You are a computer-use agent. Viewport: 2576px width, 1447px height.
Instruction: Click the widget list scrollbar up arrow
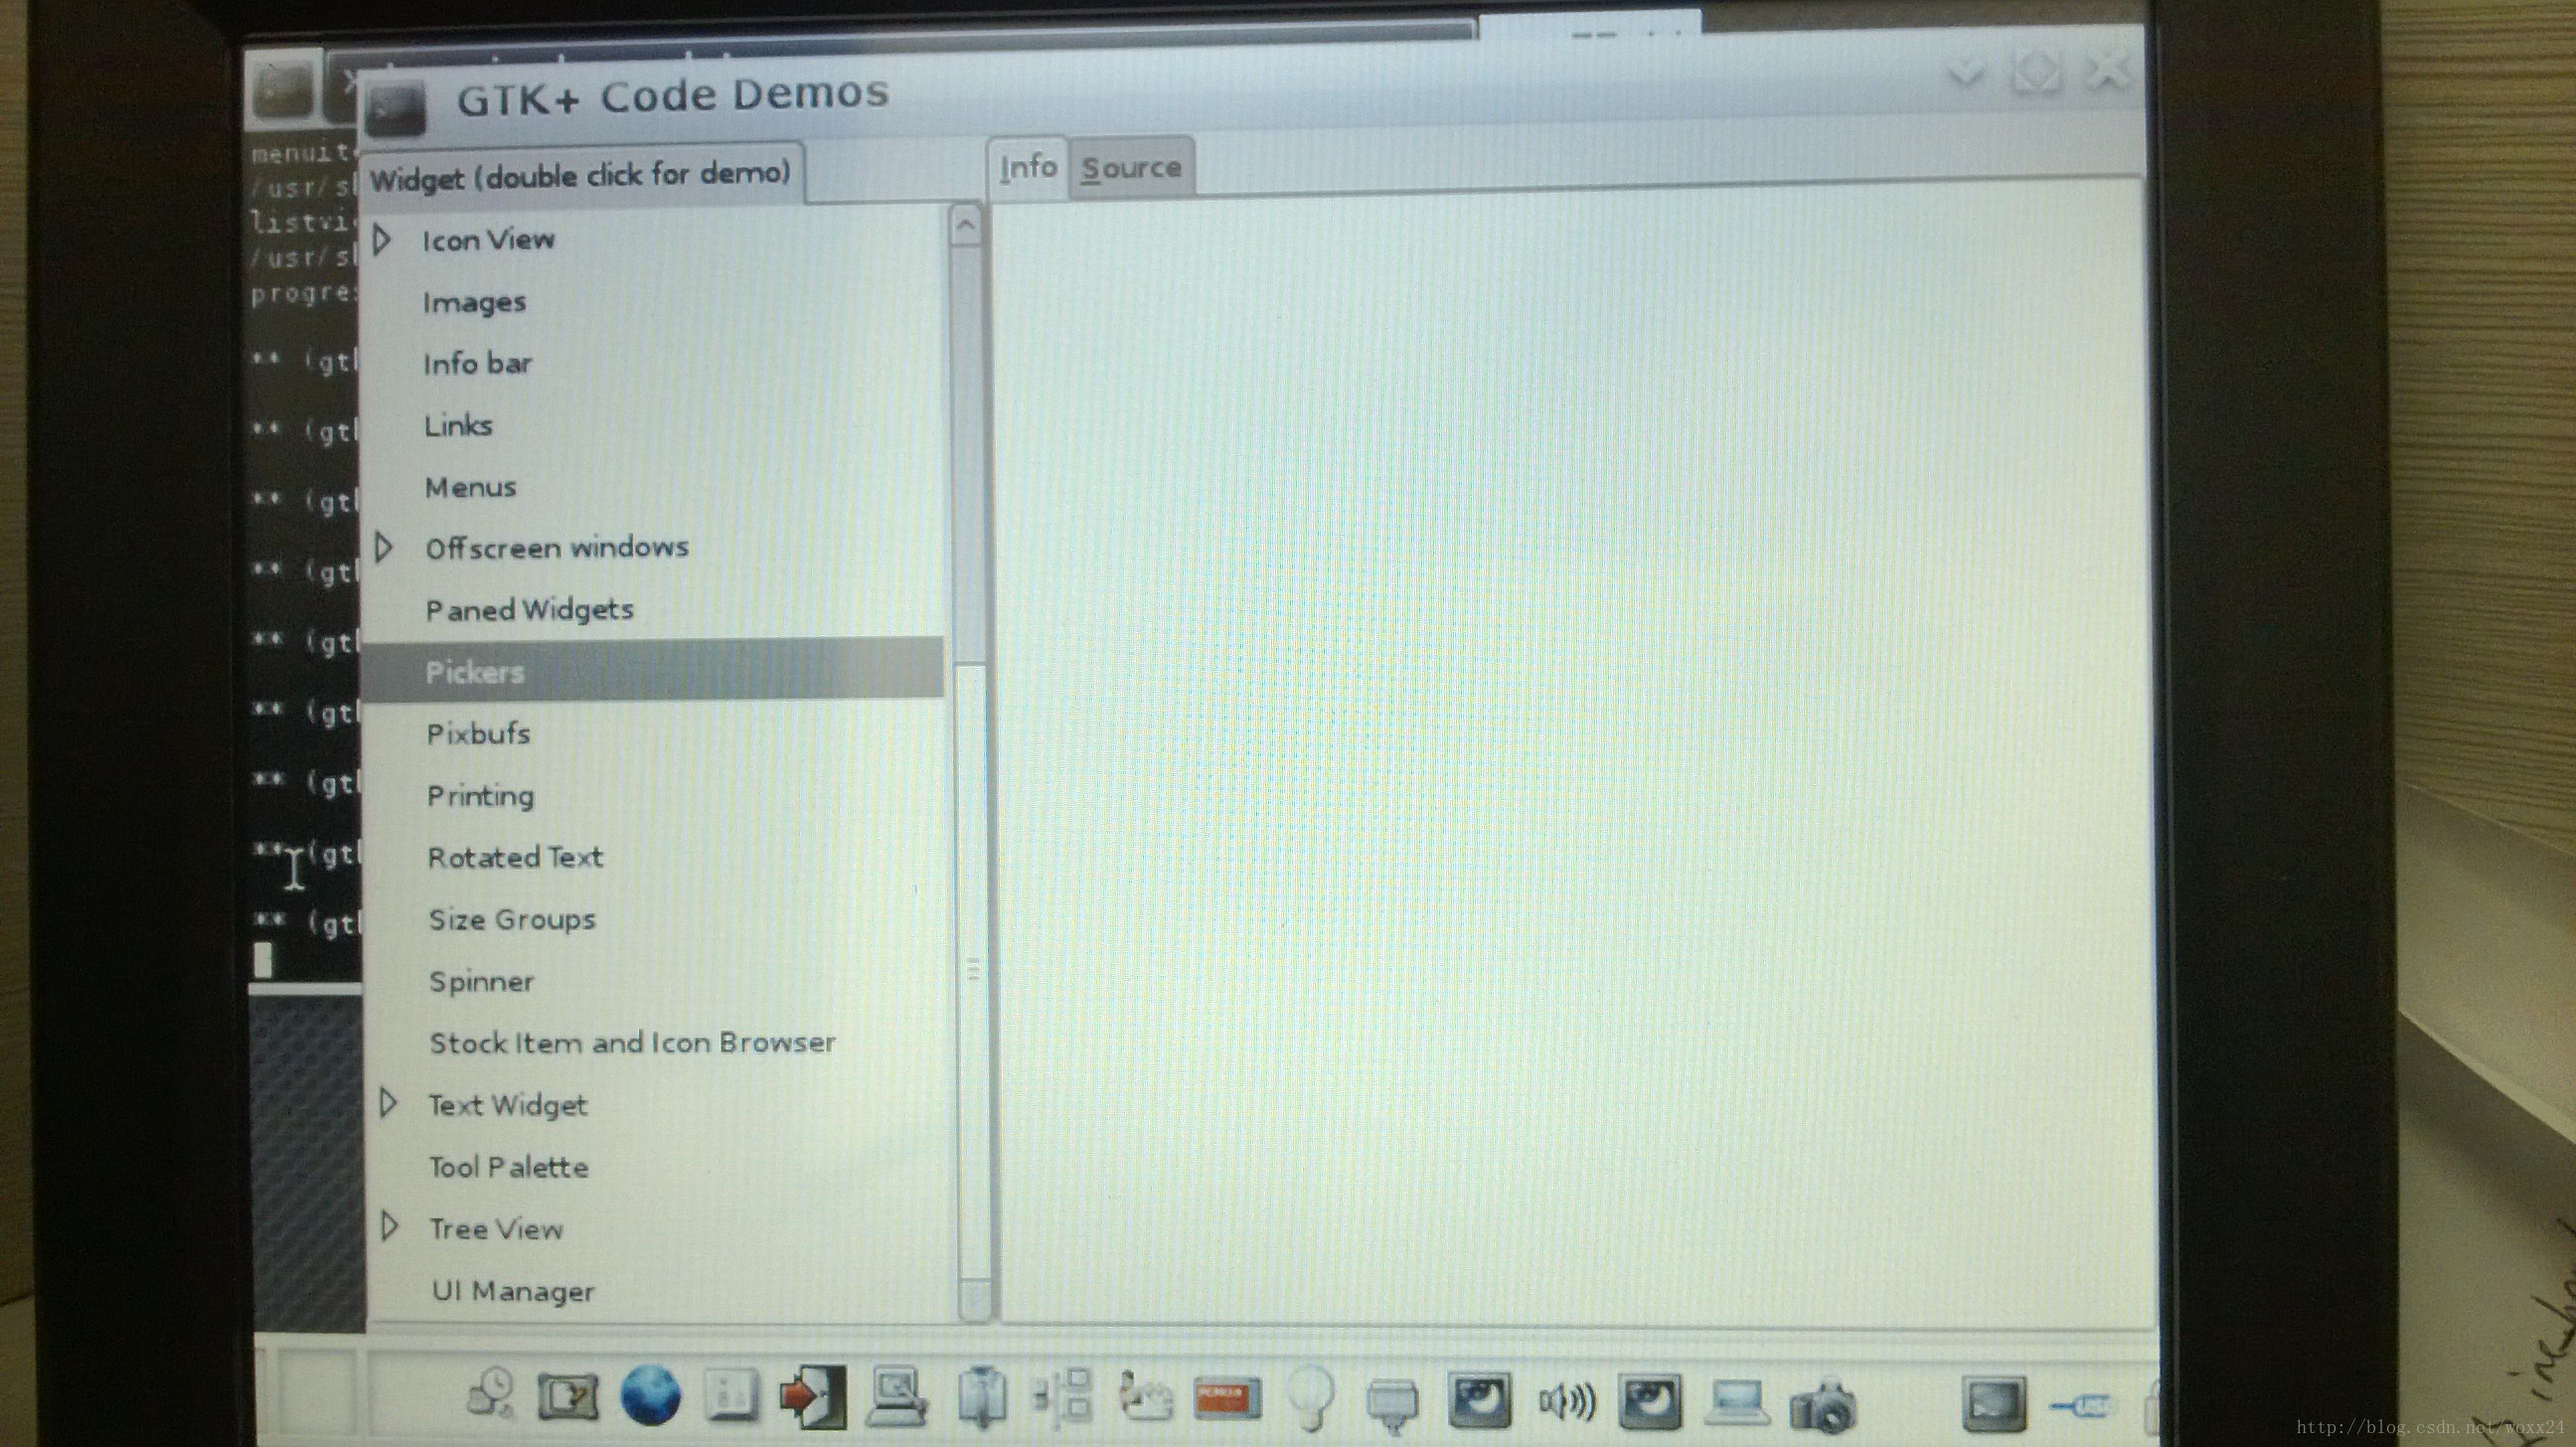pyautogui.click(x=966, y=226)
